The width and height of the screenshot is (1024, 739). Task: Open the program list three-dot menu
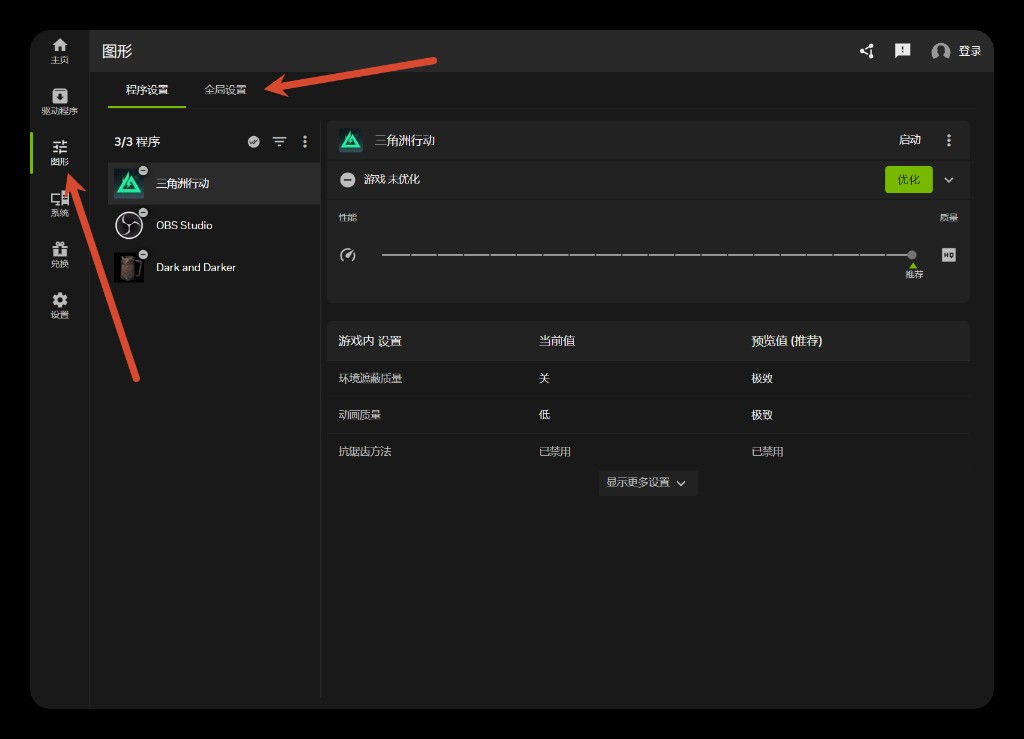[x=305, y=142]
